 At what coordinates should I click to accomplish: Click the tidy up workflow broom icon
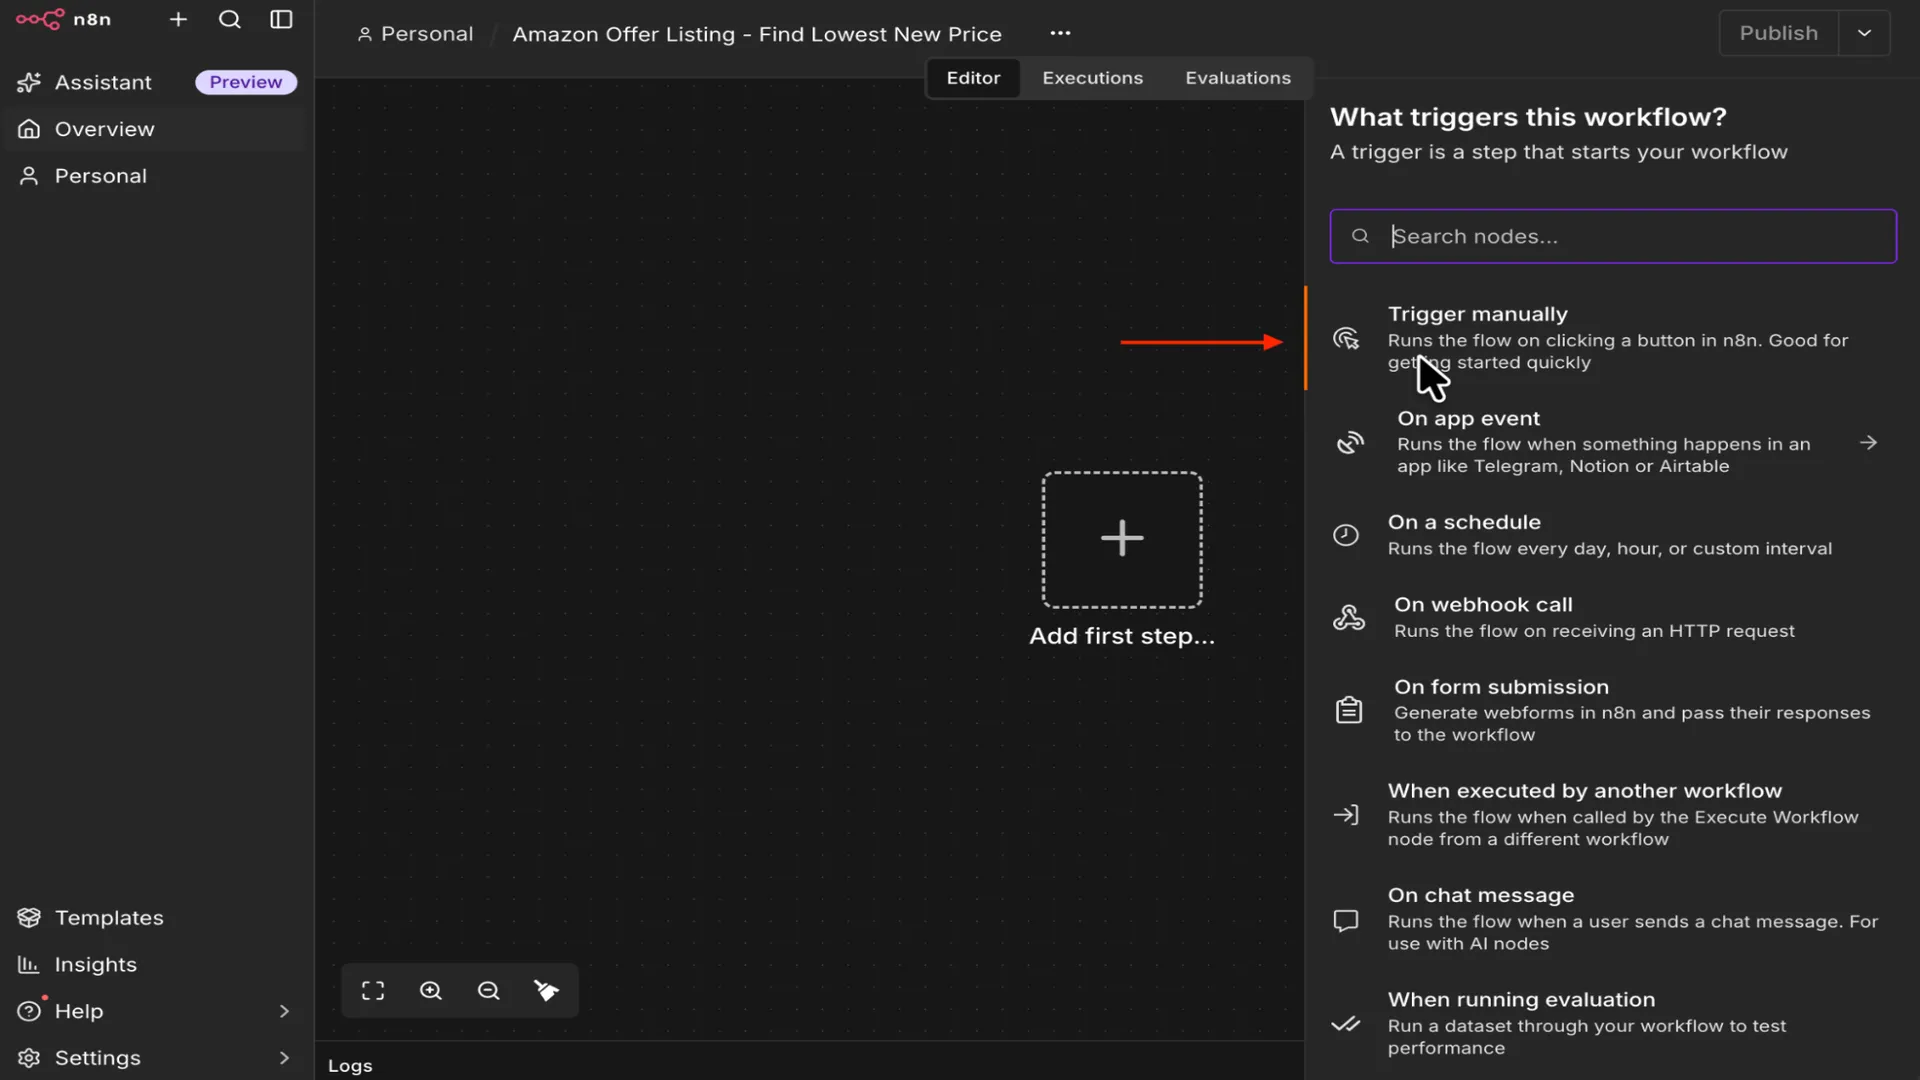(546, 990)
